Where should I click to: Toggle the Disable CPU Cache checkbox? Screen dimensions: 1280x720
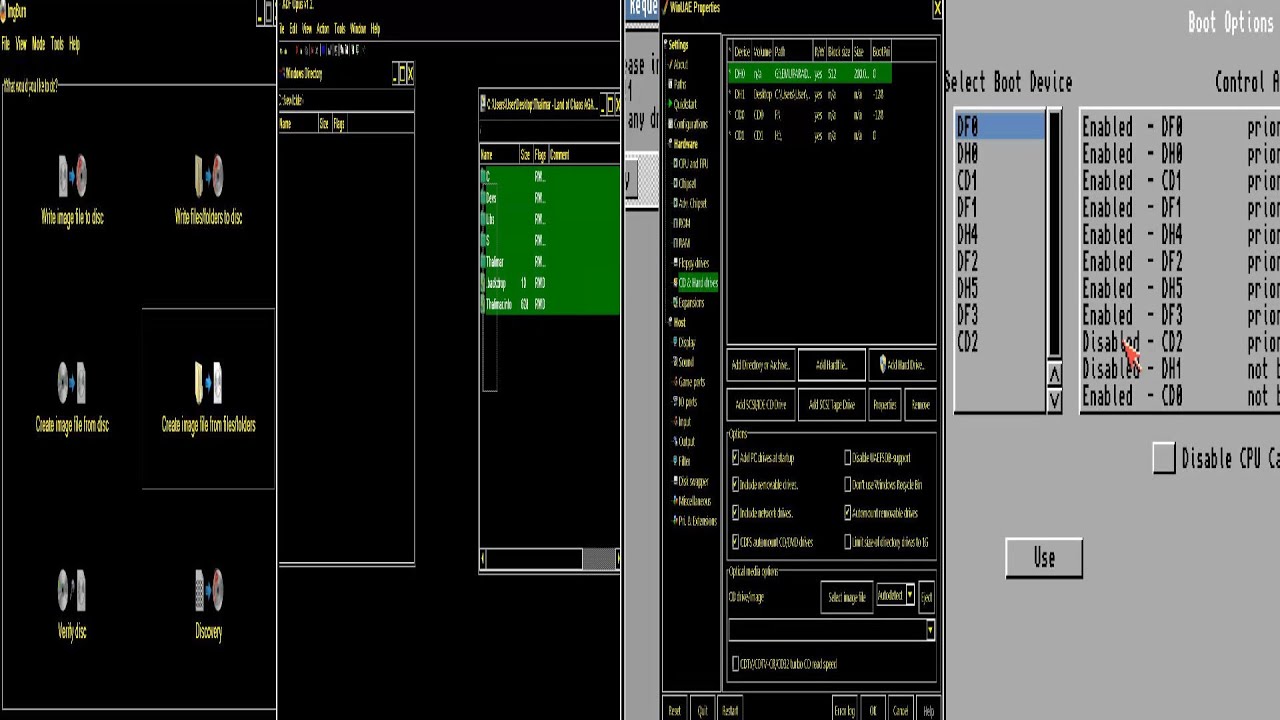[1163, 458]
